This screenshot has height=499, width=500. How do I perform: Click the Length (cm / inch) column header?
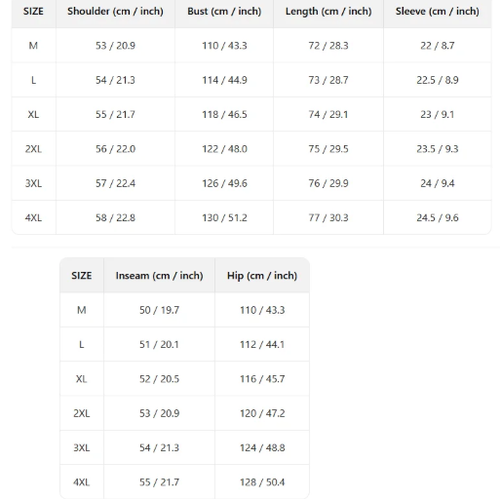point(328,11)
